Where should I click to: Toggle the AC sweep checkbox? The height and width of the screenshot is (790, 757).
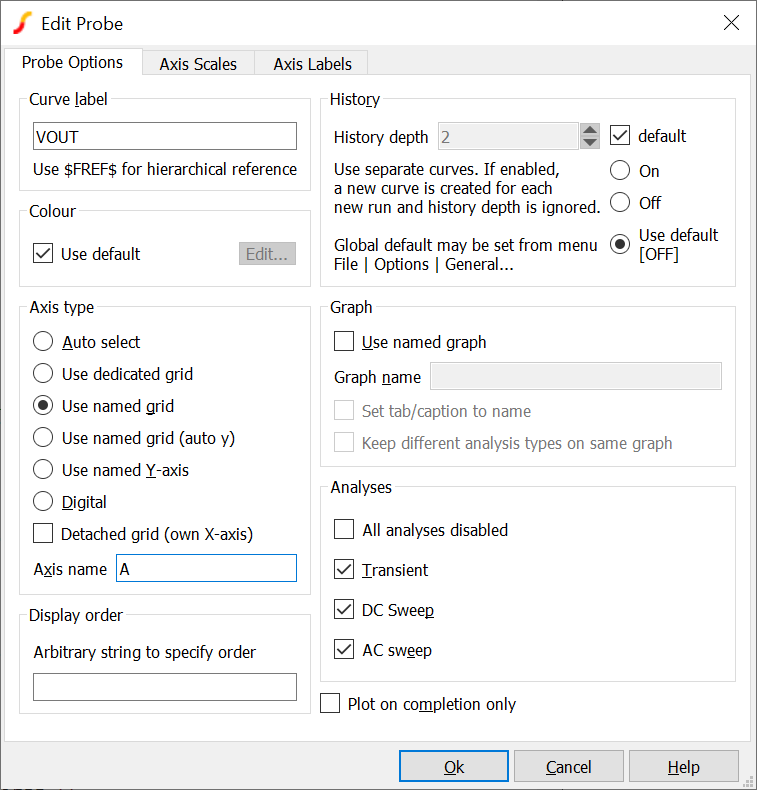coord(344,650)
